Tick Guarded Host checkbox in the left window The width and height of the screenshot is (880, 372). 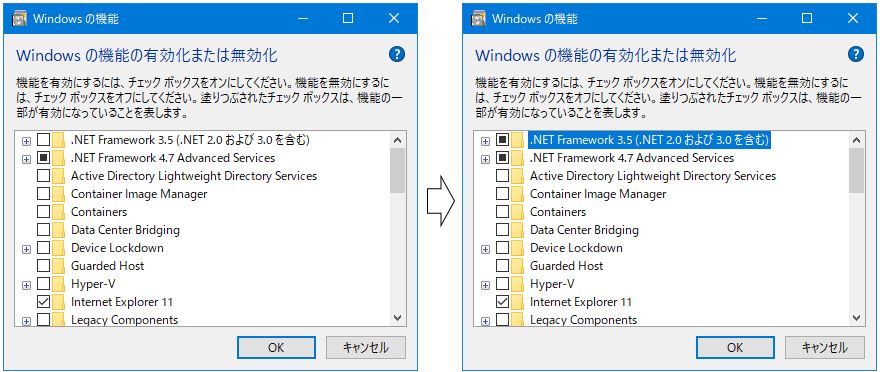(43, 266)
